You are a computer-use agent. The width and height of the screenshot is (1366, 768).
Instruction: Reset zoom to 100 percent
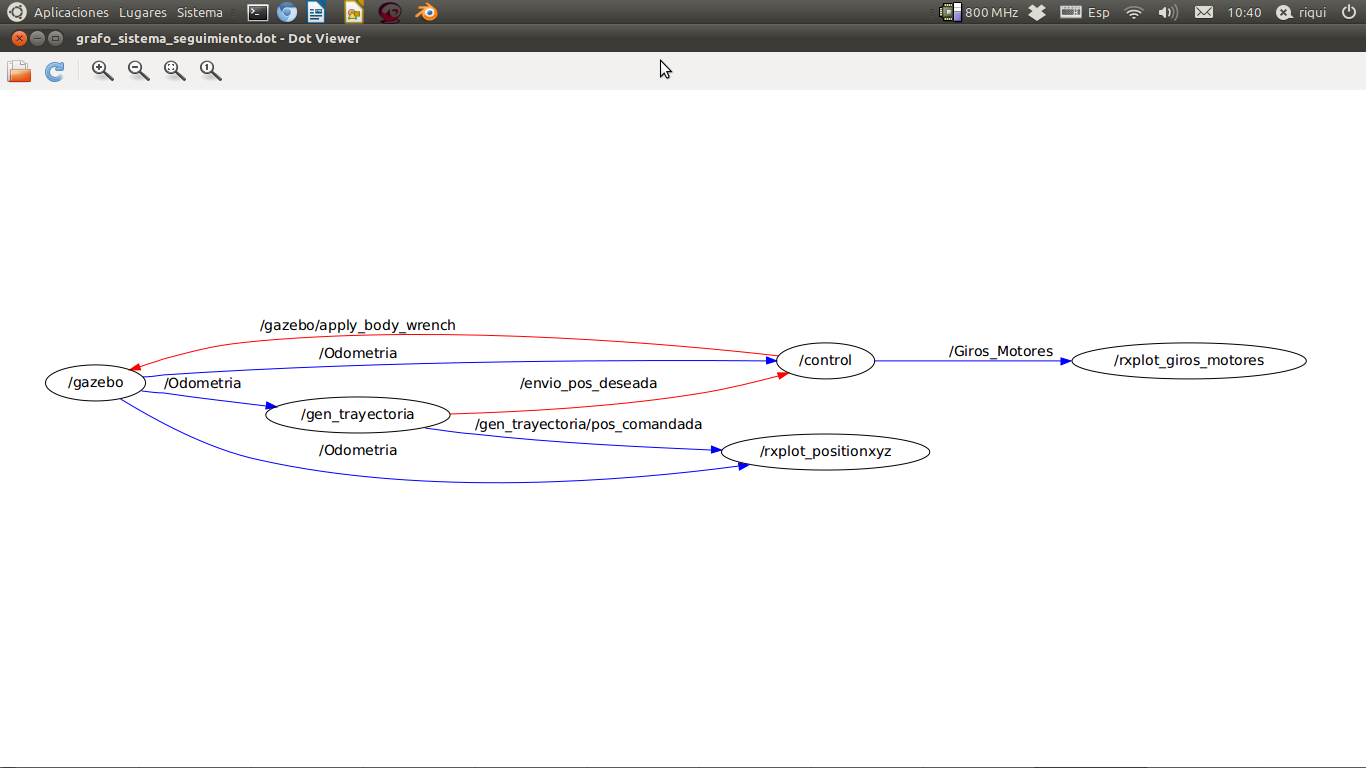[210, 71]
